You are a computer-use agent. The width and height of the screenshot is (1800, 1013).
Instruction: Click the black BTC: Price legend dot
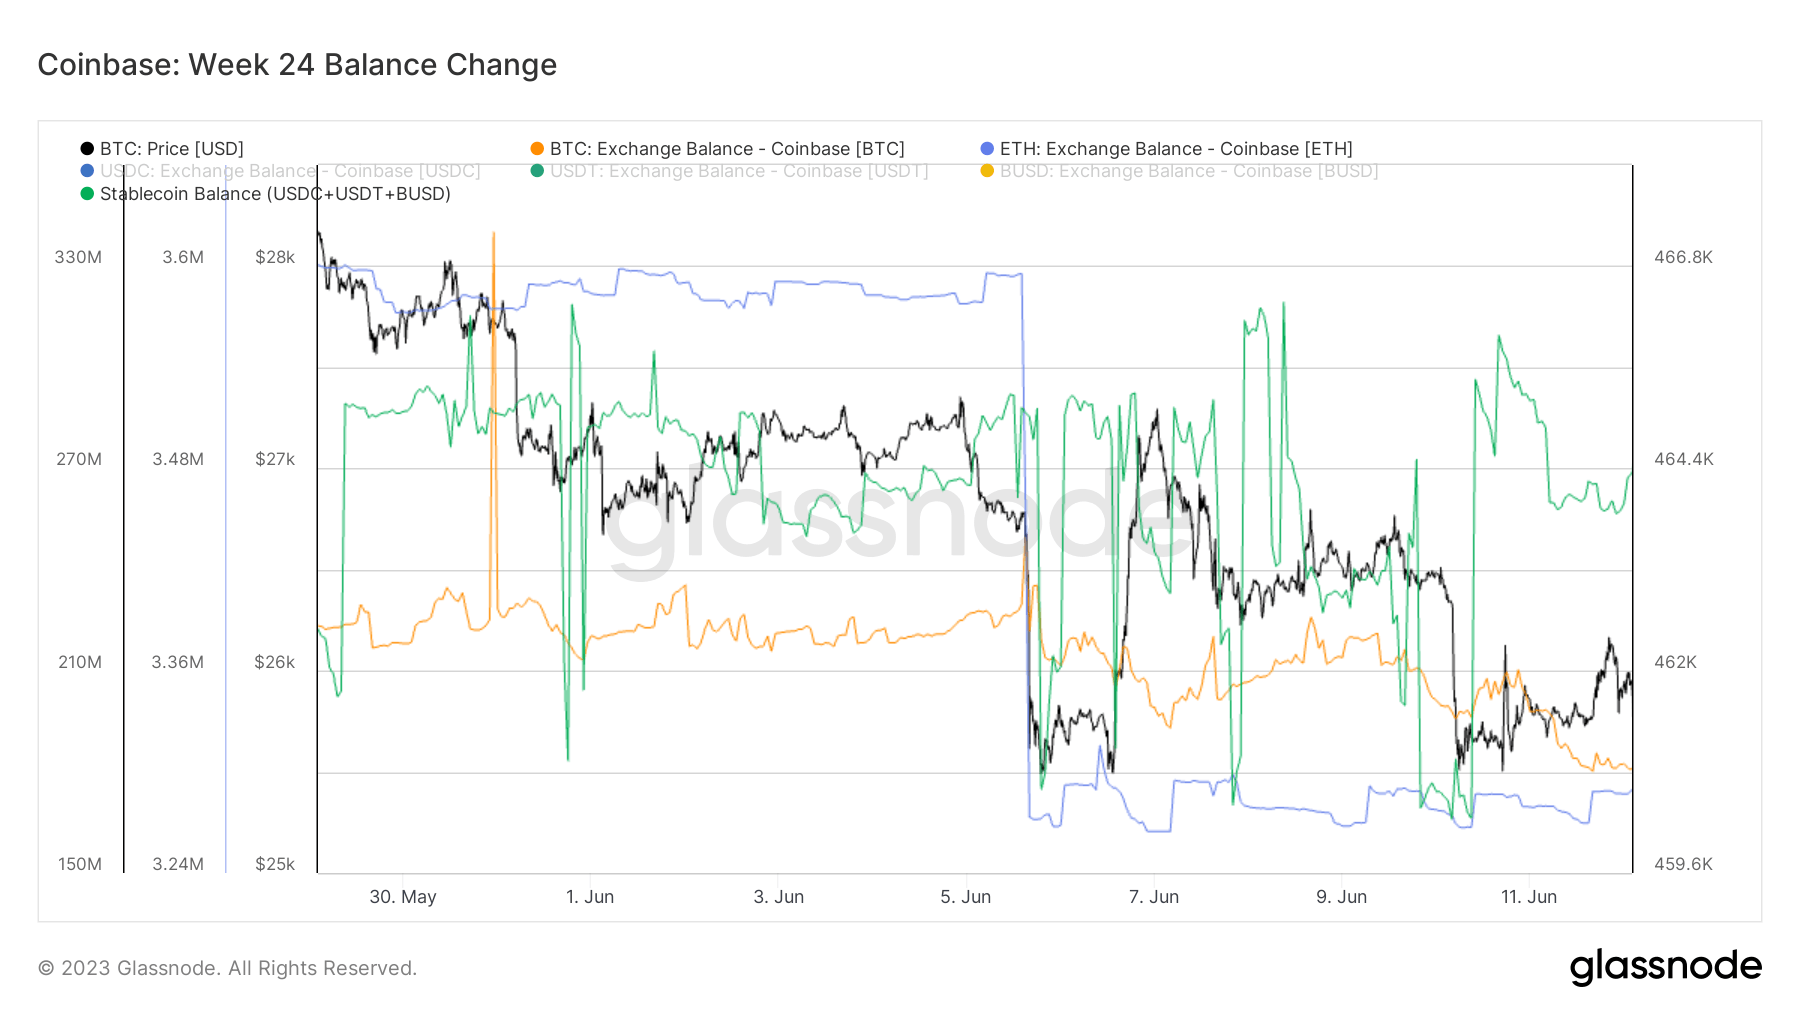pyautogui.click(x=88, y=148)
